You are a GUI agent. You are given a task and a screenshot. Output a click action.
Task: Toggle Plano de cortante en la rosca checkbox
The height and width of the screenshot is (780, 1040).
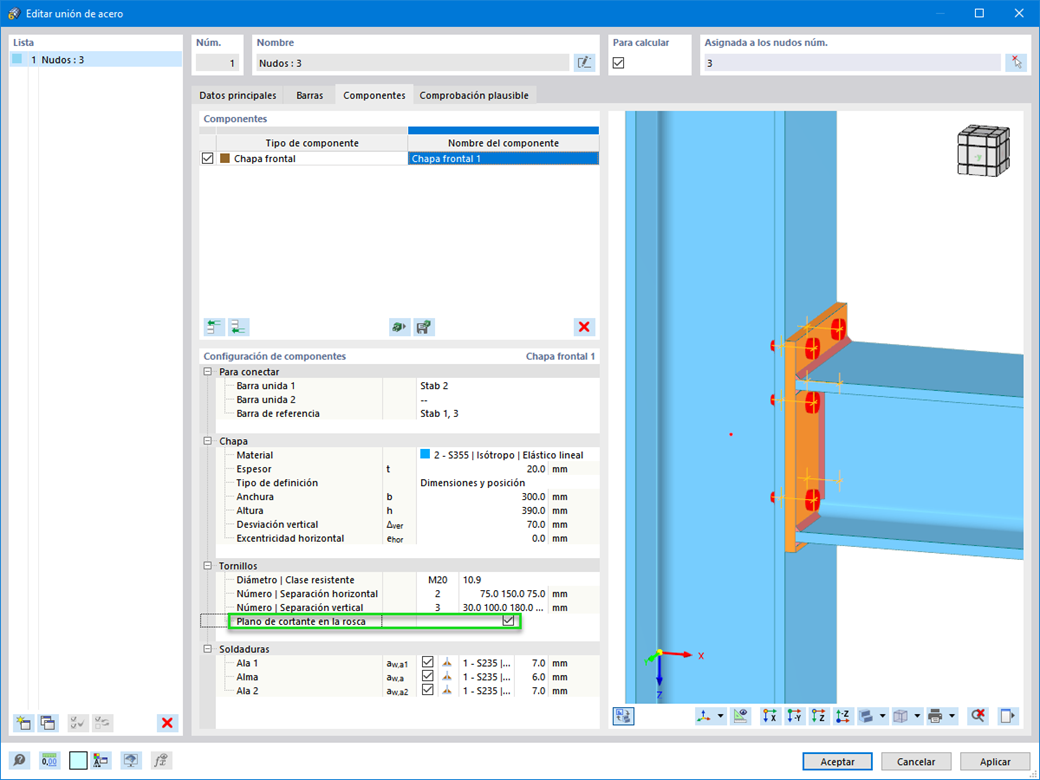click(508, 621)
